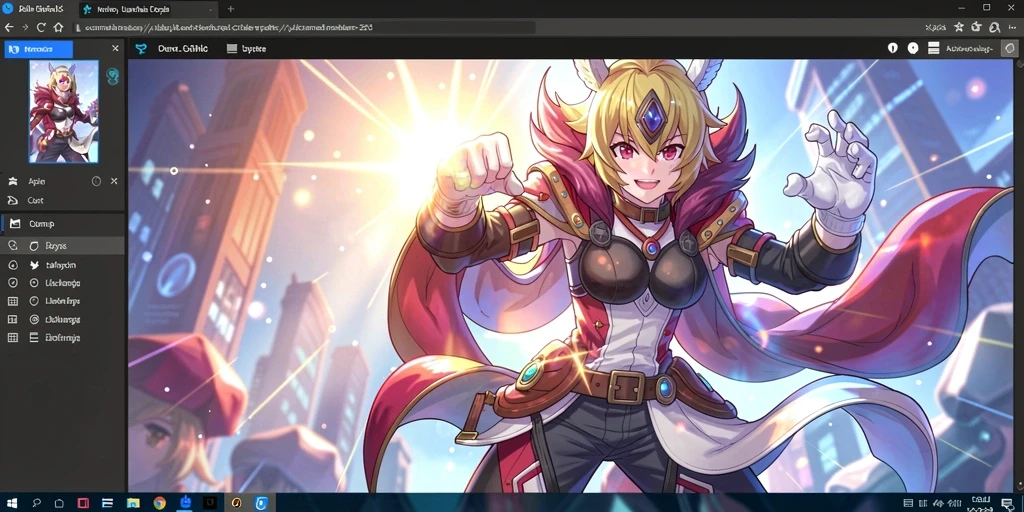This screenshot has width=1024, height=512.
Task: Open the black square app on the taskbar
Action: (211, 503)
